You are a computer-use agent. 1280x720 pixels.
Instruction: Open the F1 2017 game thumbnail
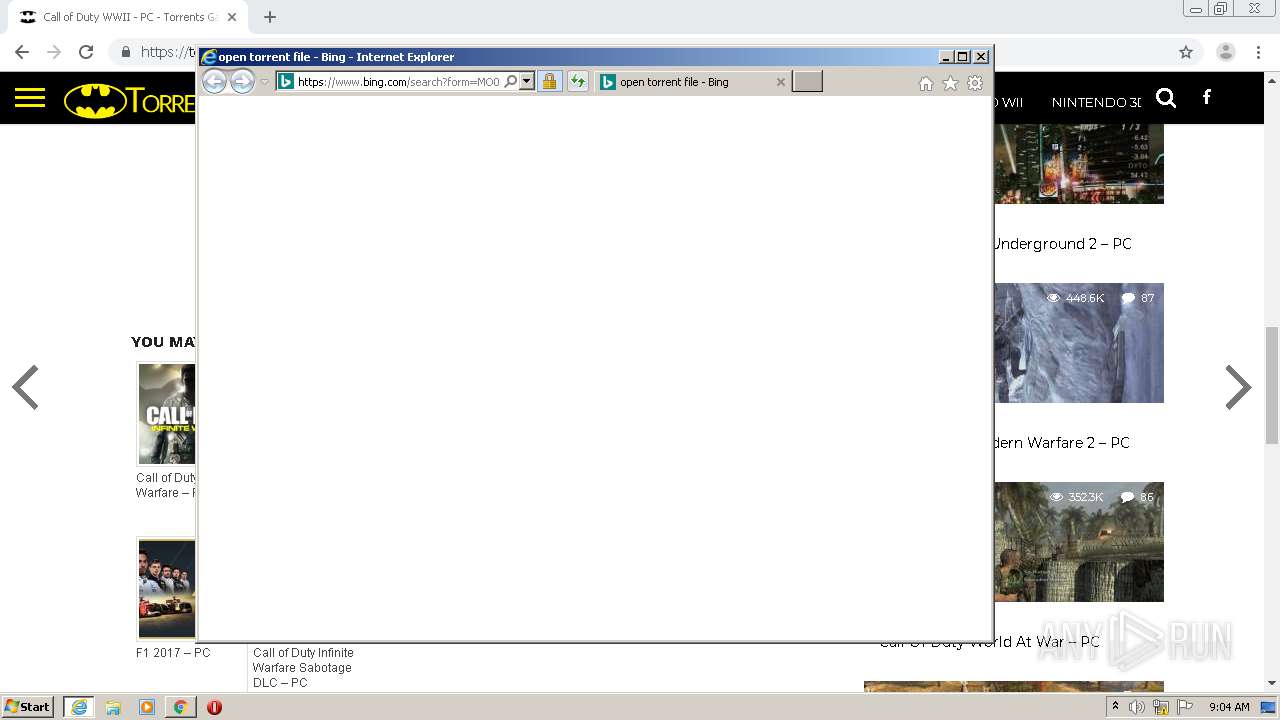[167, 588]
